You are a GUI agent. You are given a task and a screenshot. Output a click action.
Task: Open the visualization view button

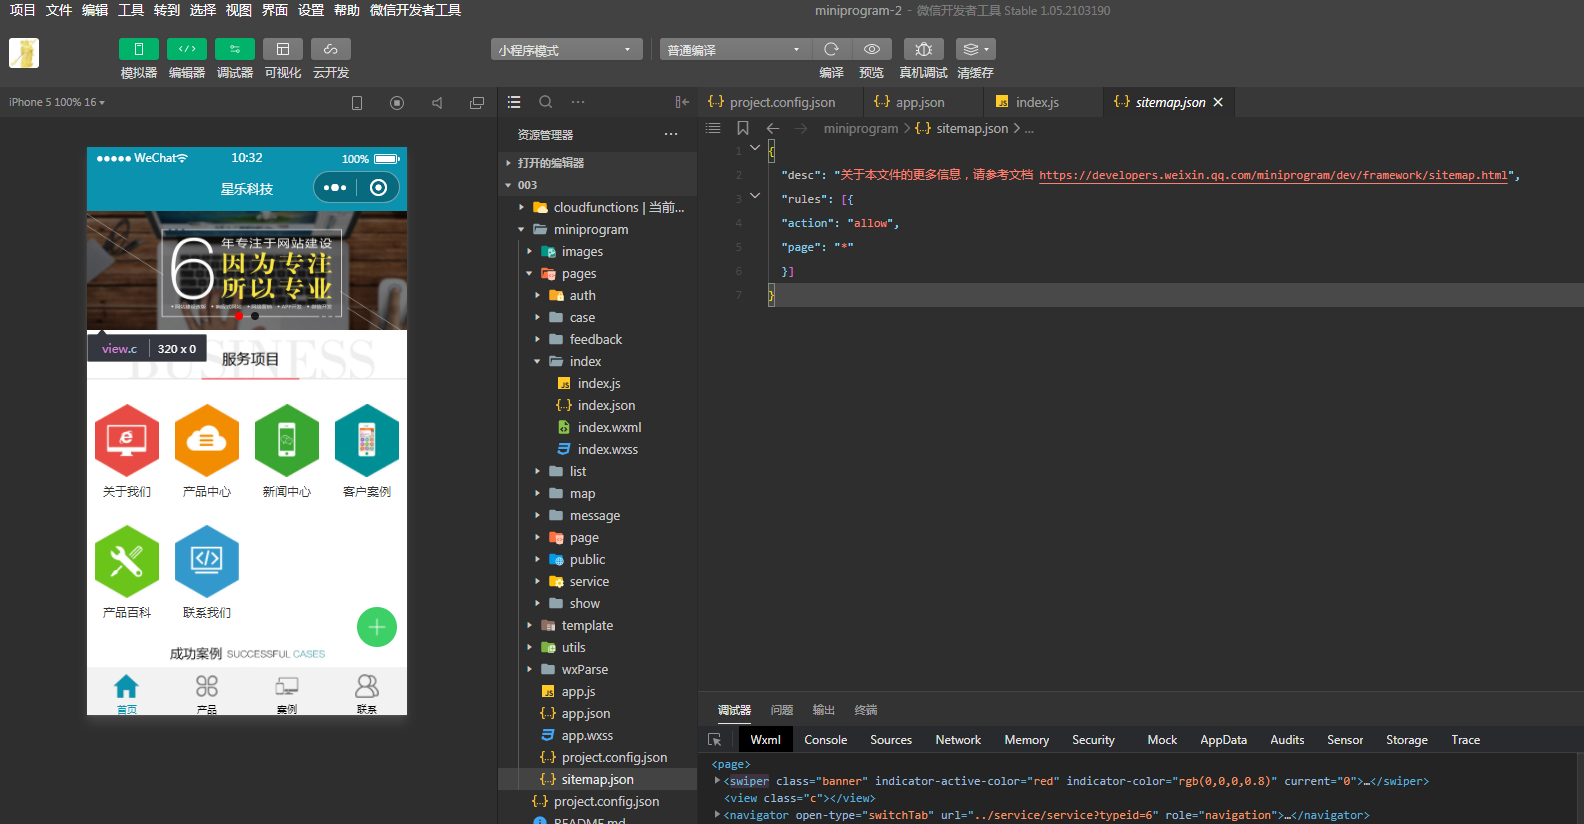tap(283, 49)
